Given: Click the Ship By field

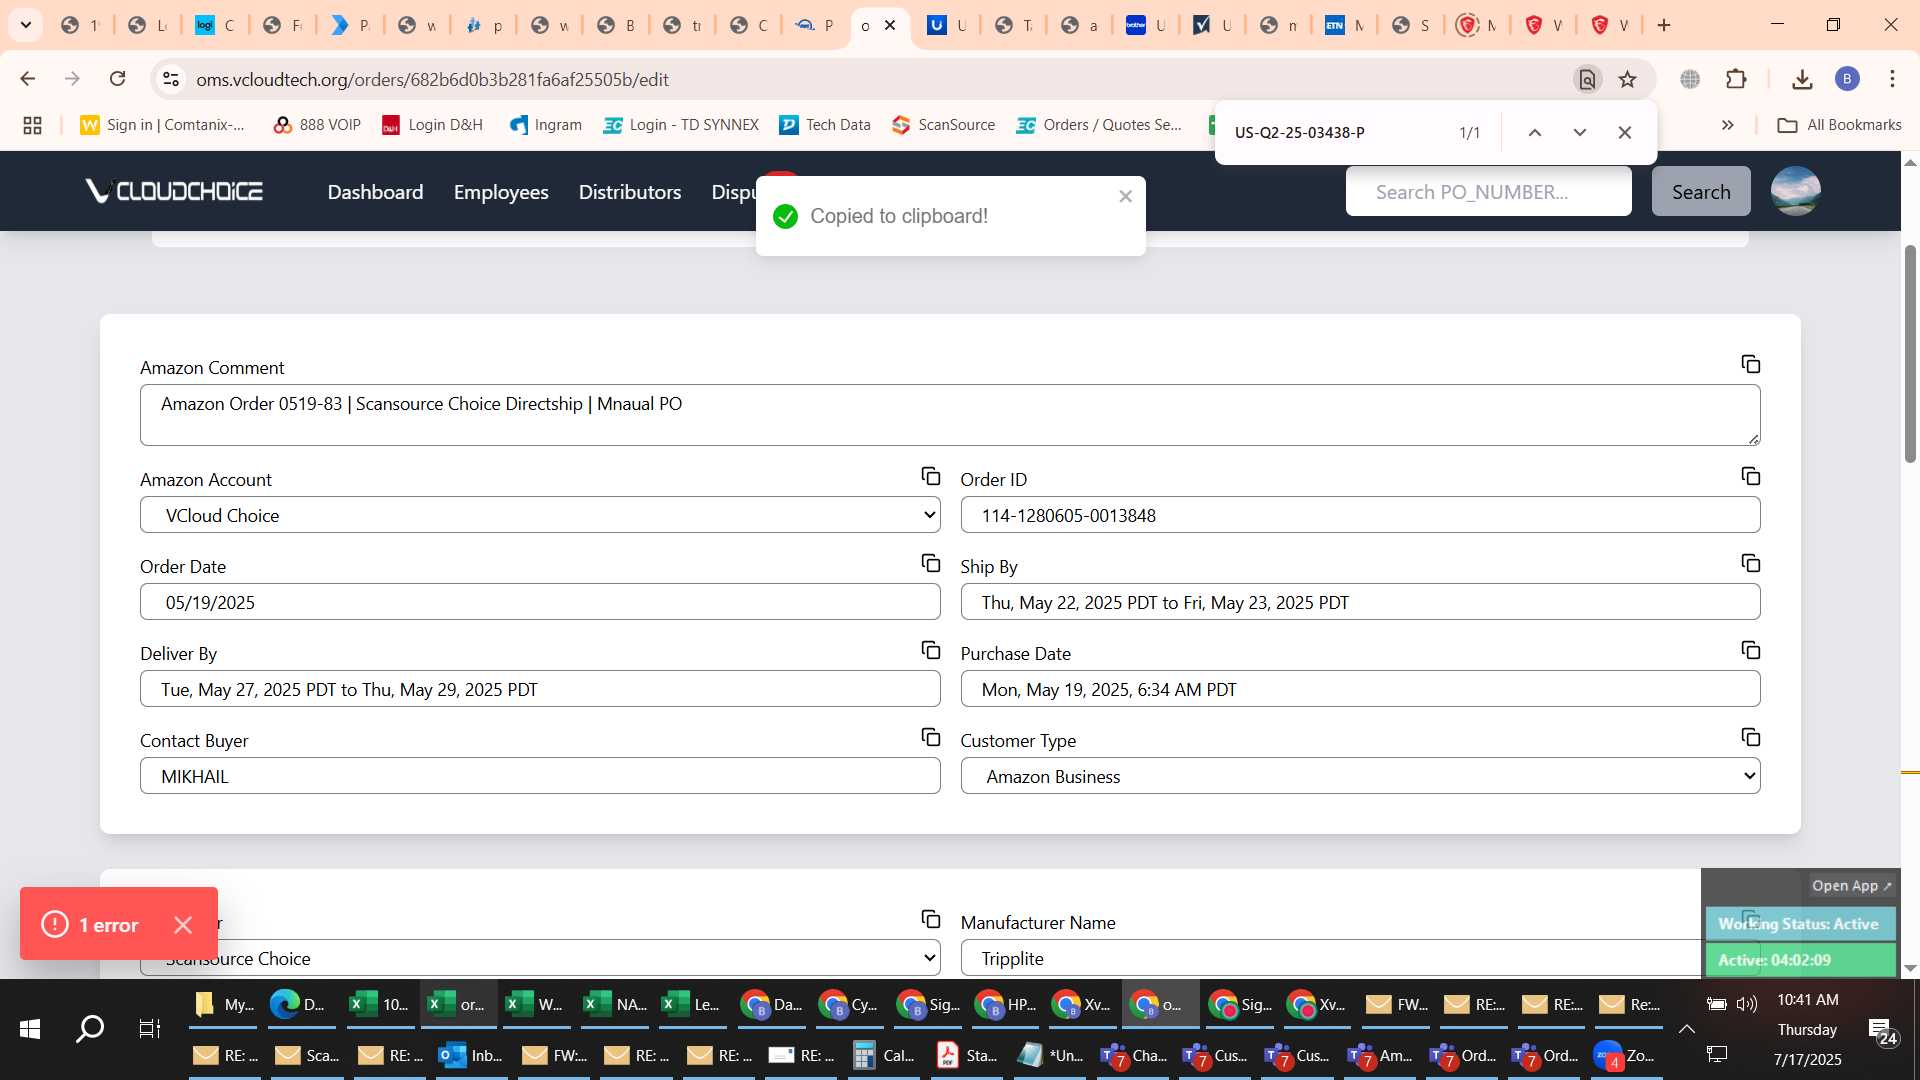Looking at the screenshot, I should point(1360,602).
